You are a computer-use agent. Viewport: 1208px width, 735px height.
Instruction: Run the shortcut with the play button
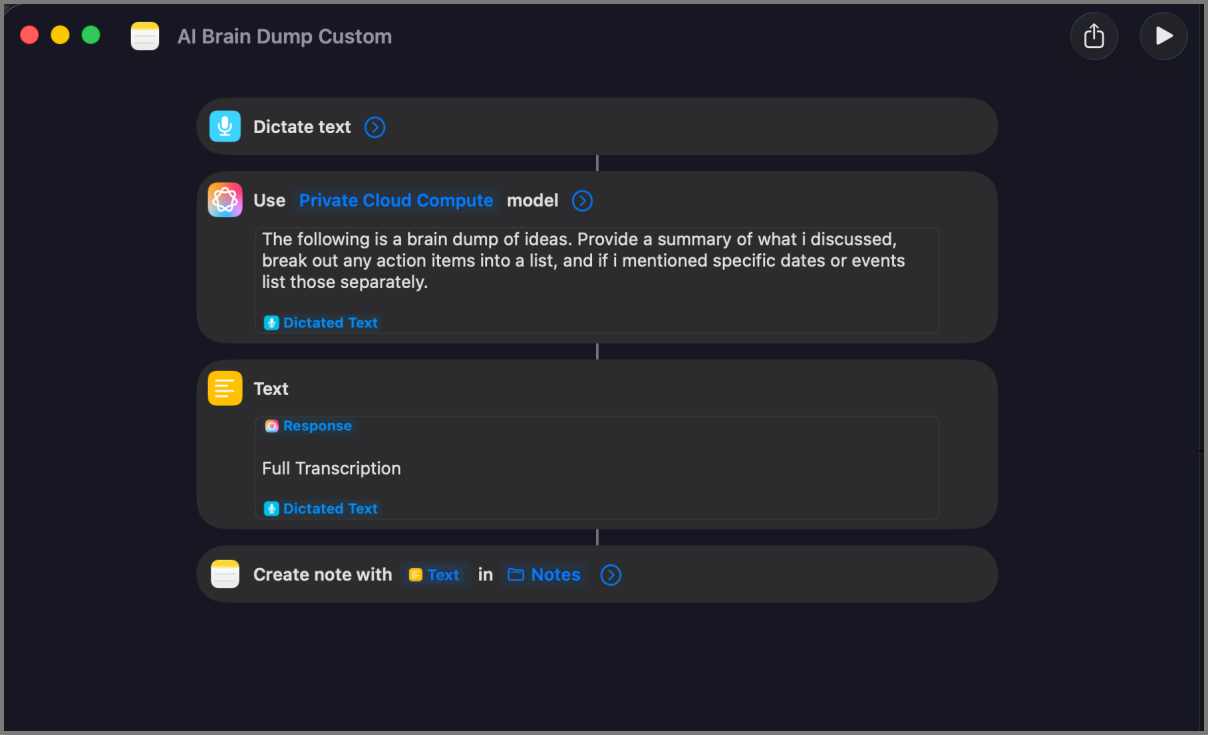tap(1163, 35)
